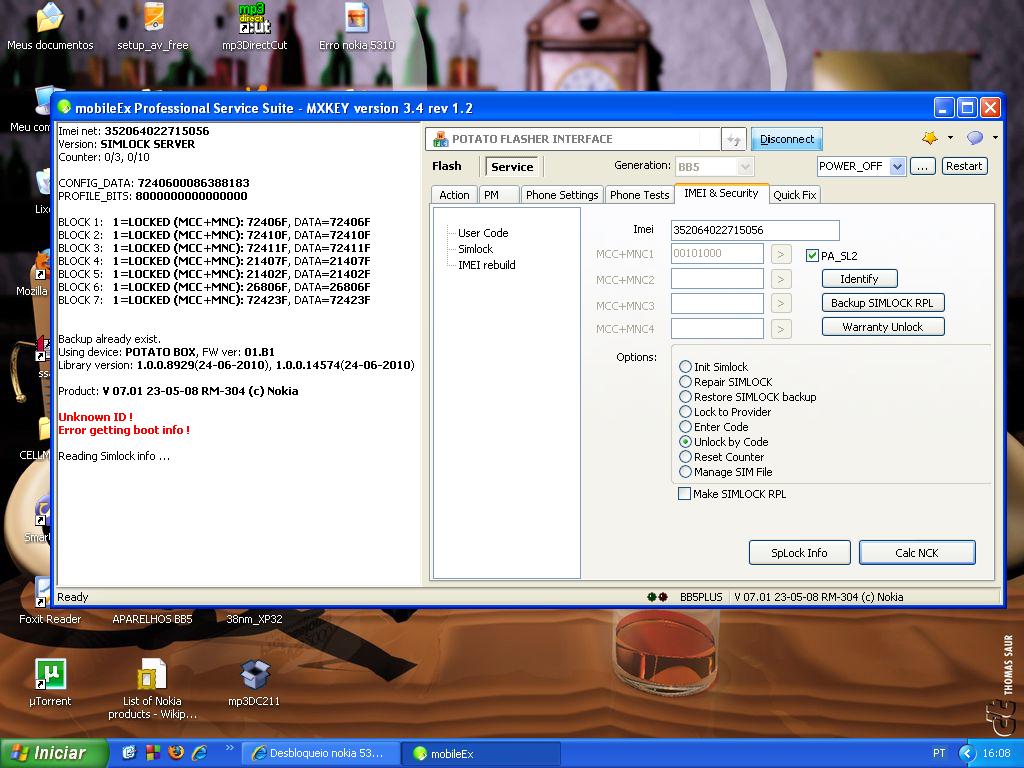The image size is (1024, 768).
Task: Open the POWER_OFF mode dropdown
Action: click(x=897, y=167)
